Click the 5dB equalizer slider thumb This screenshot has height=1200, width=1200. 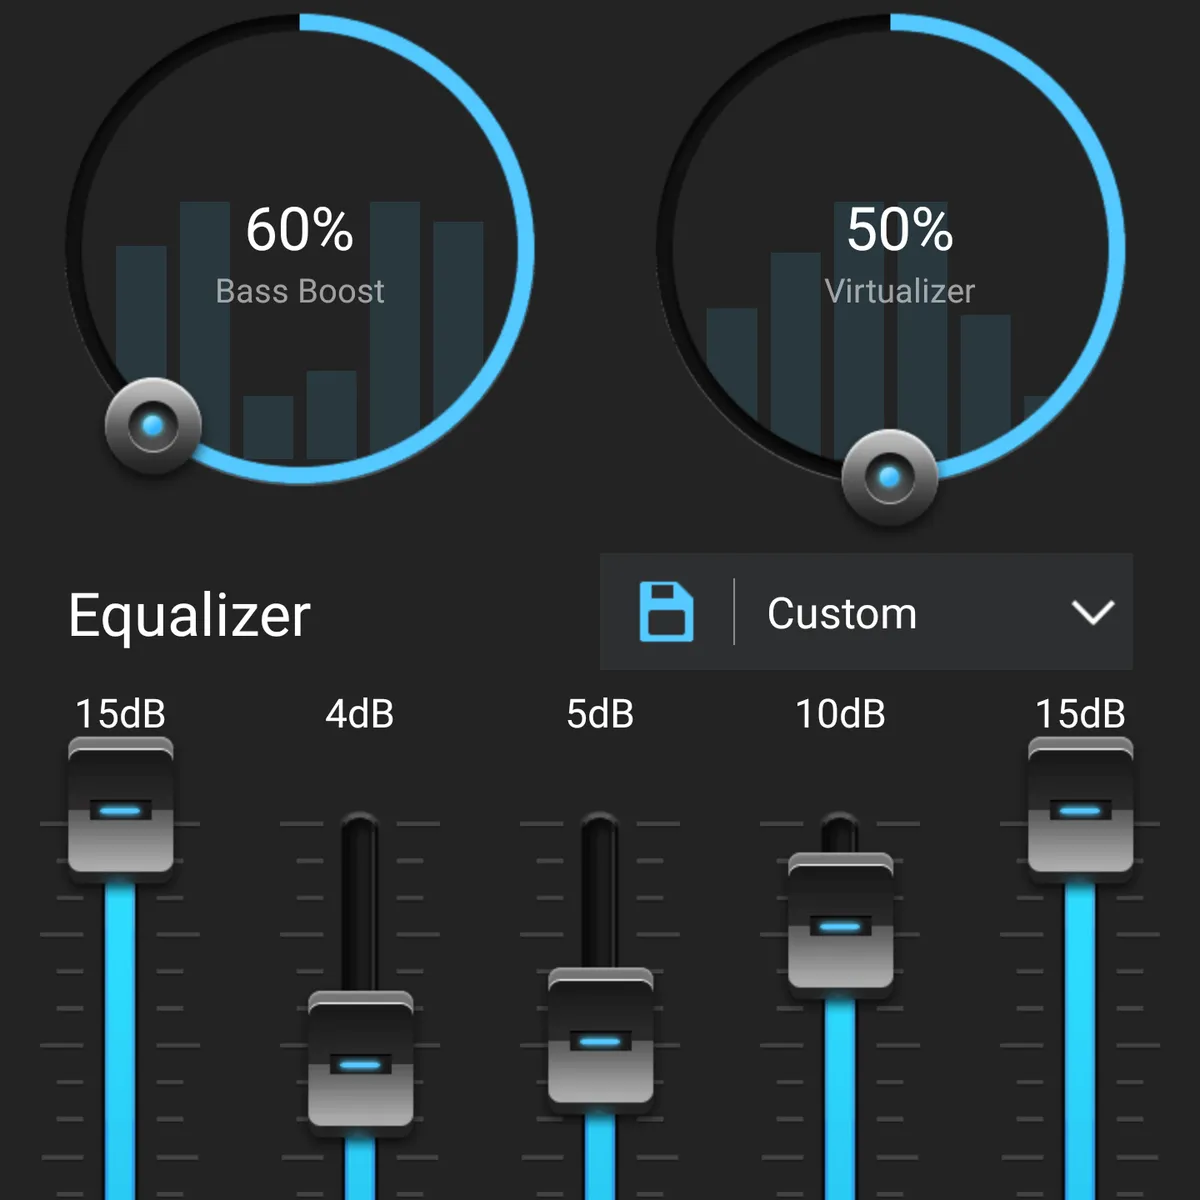tap(600, 1037)
